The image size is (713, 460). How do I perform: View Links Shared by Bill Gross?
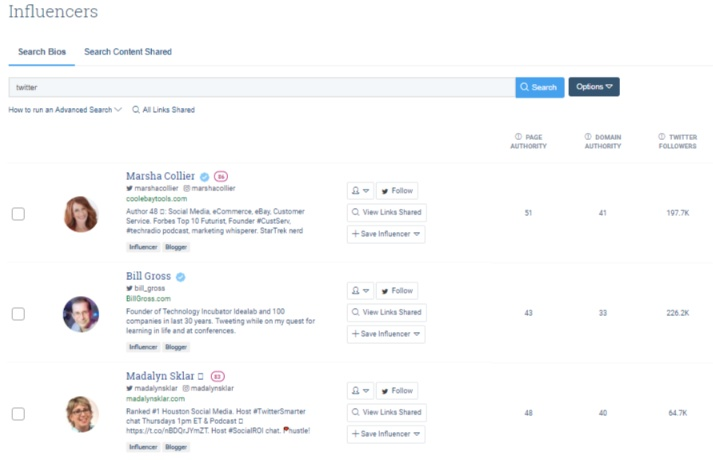[387, 312]
